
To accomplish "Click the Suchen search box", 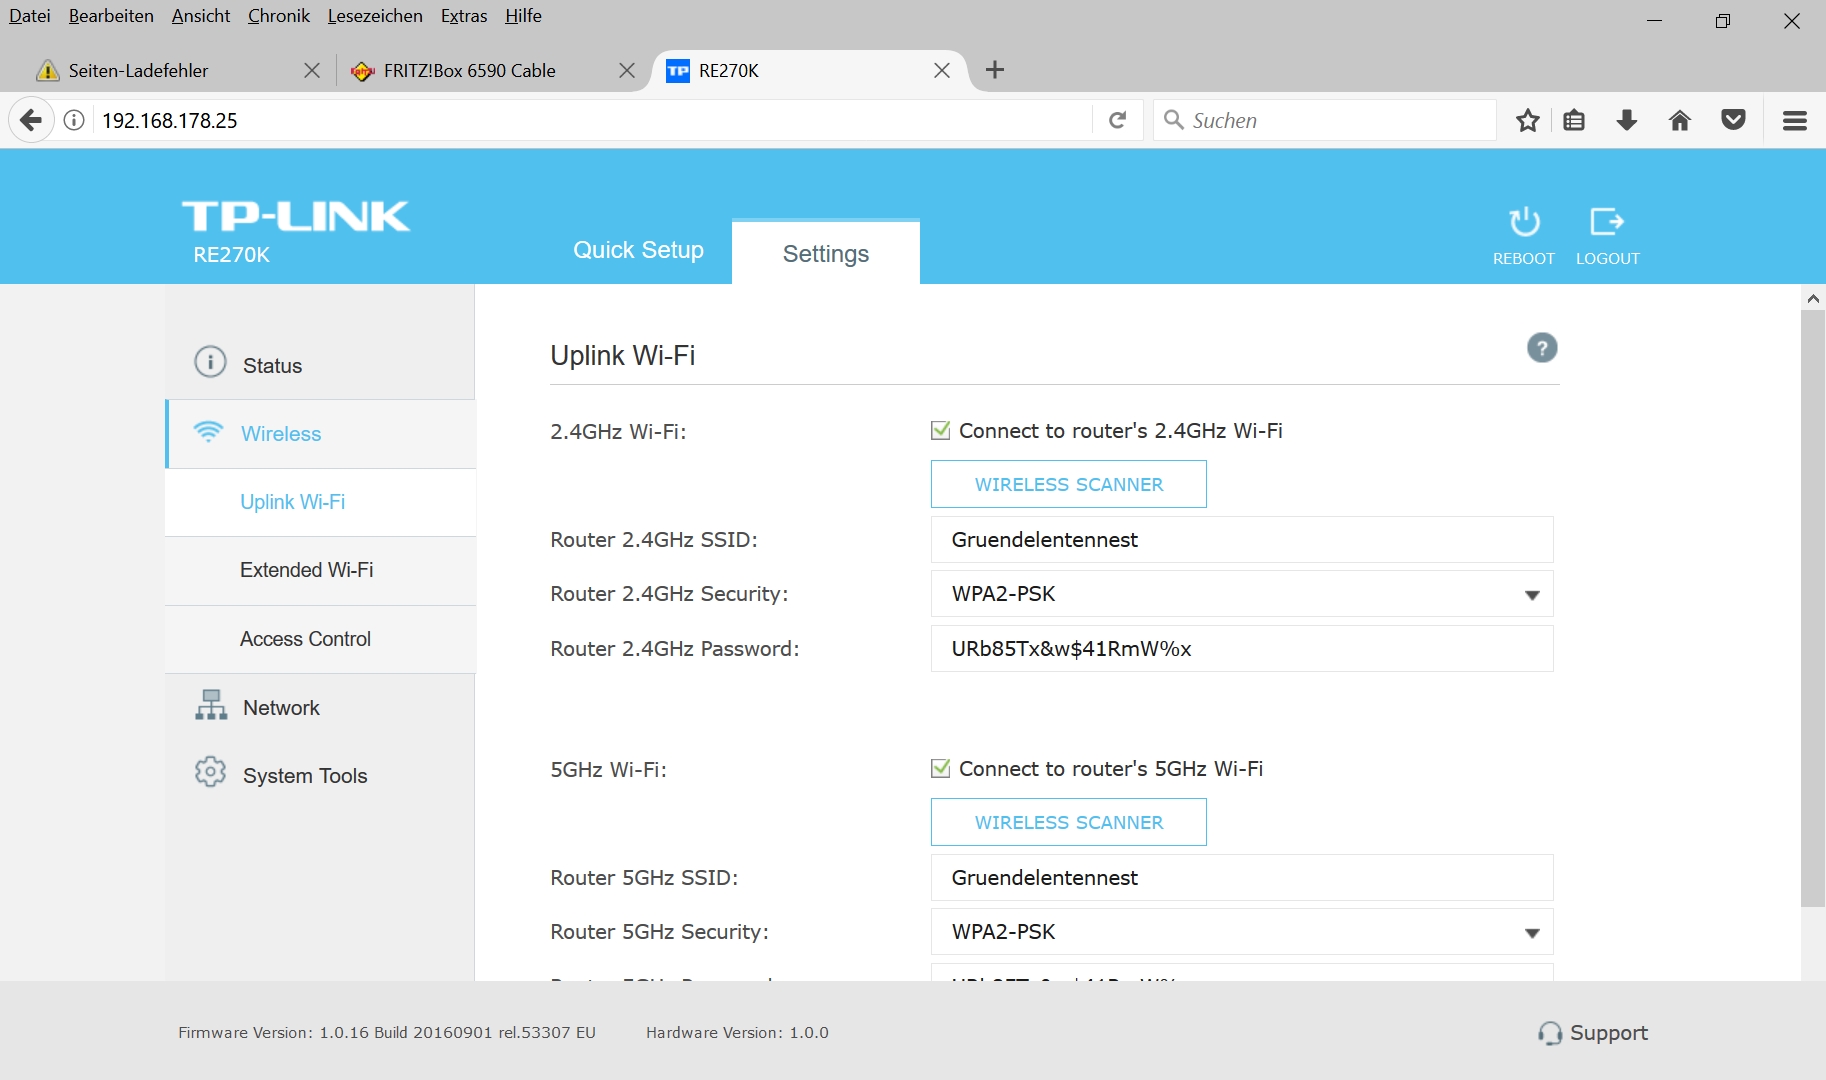I will click(1324, 121).
